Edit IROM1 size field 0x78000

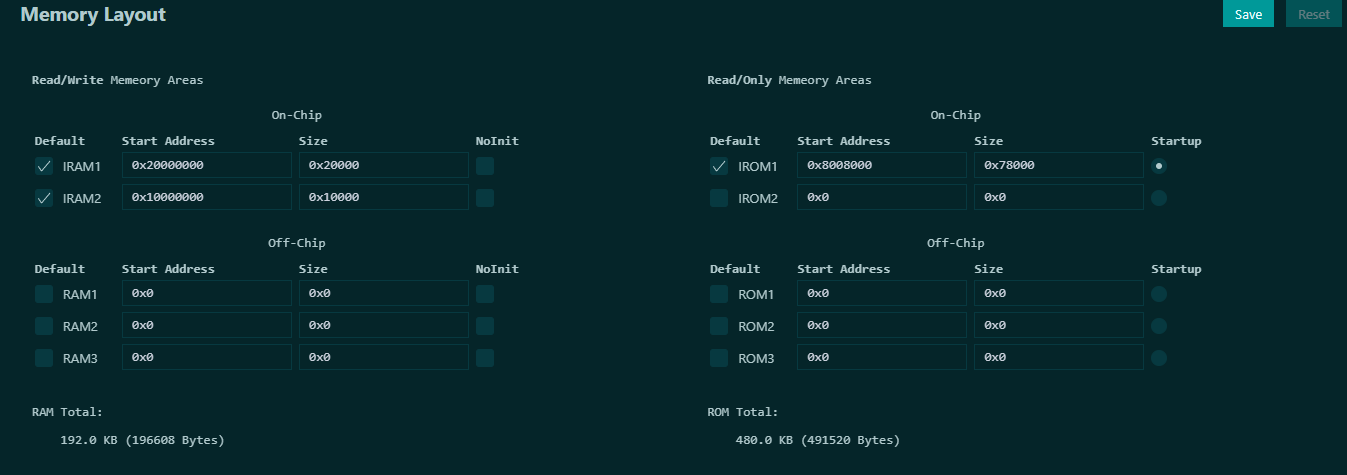tap(1059, 166)
